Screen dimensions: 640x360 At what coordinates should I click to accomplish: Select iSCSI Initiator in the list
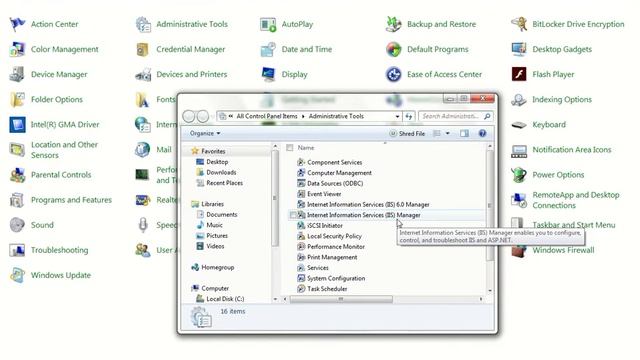324,226
